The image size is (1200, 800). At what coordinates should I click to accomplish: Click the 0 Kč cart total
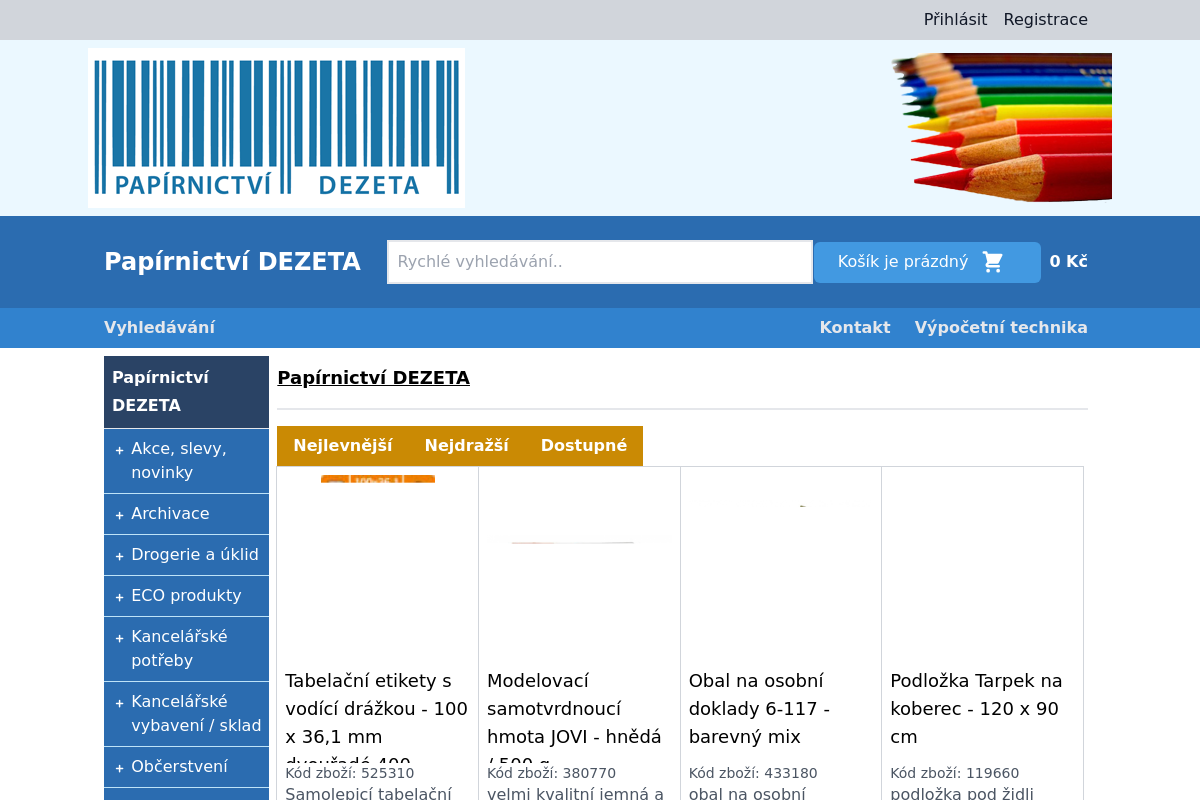coord(1069,262)
